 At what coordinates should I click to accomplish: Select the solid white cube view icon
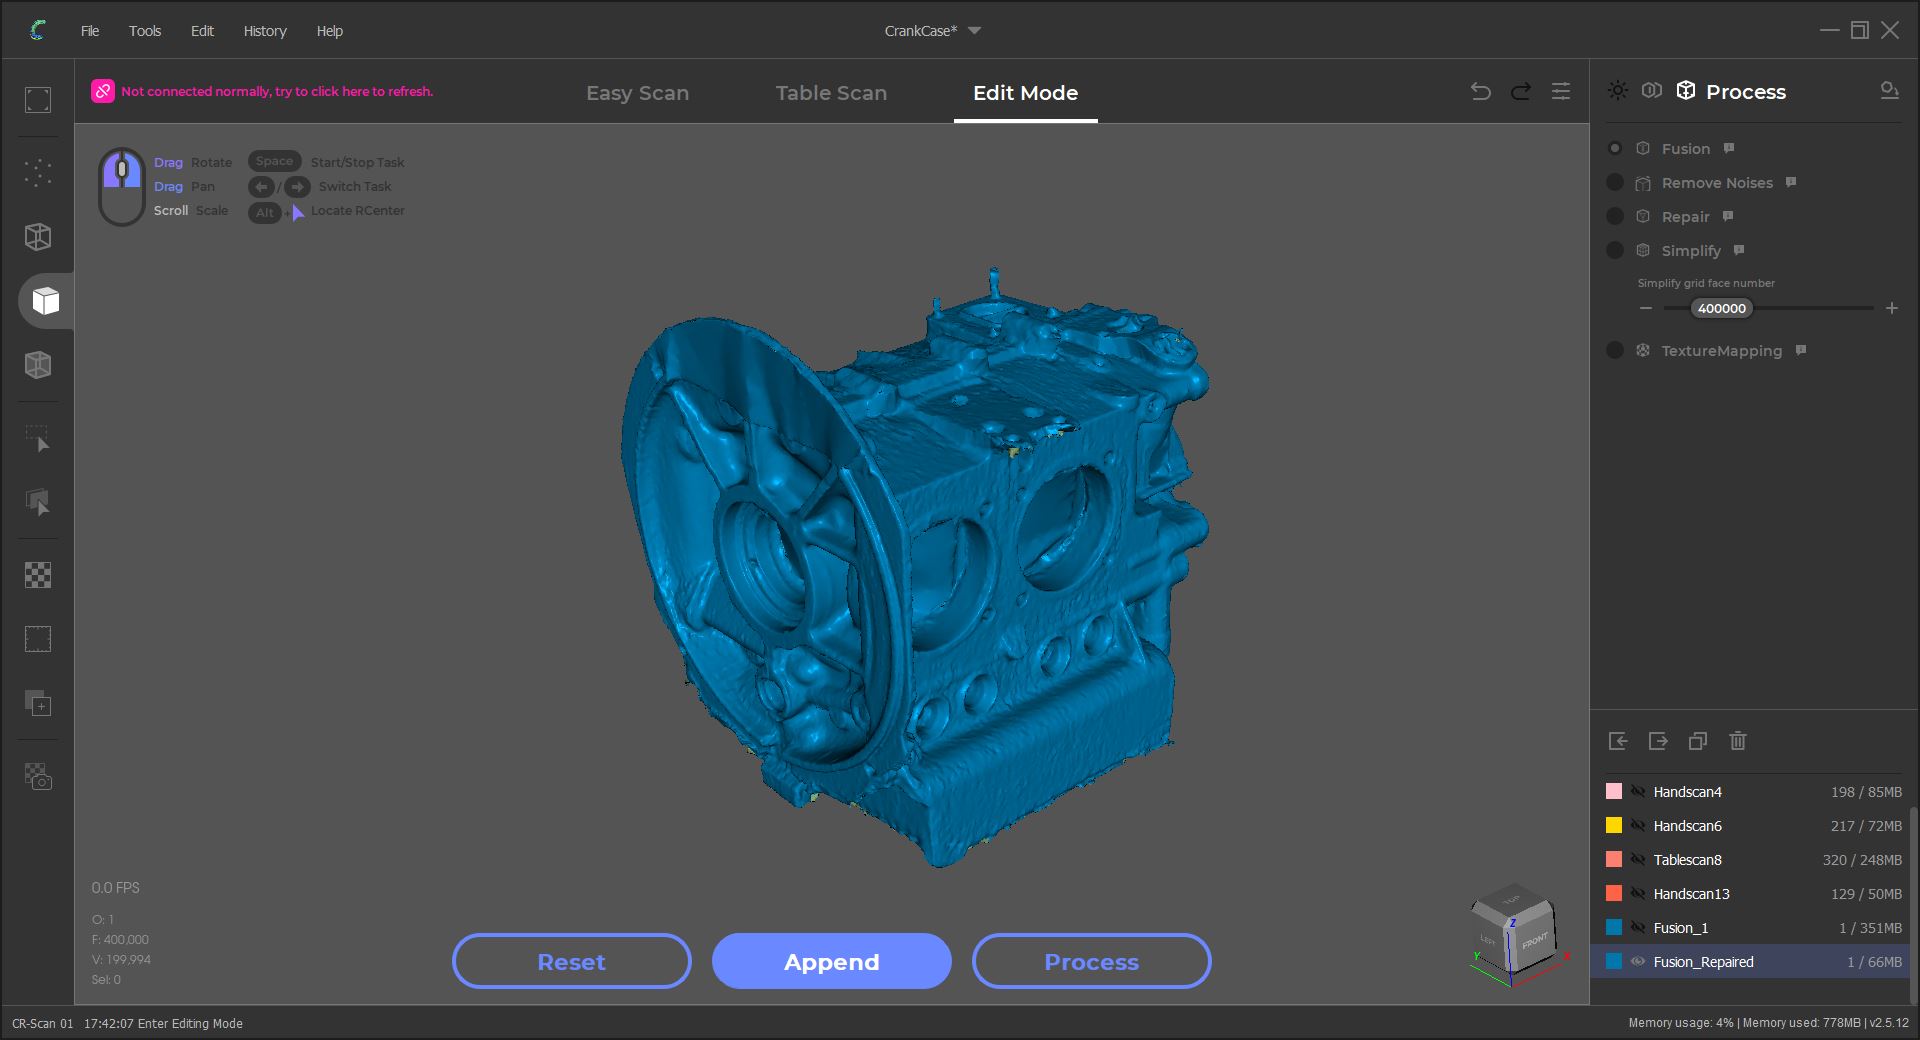[x=45, y=301]
